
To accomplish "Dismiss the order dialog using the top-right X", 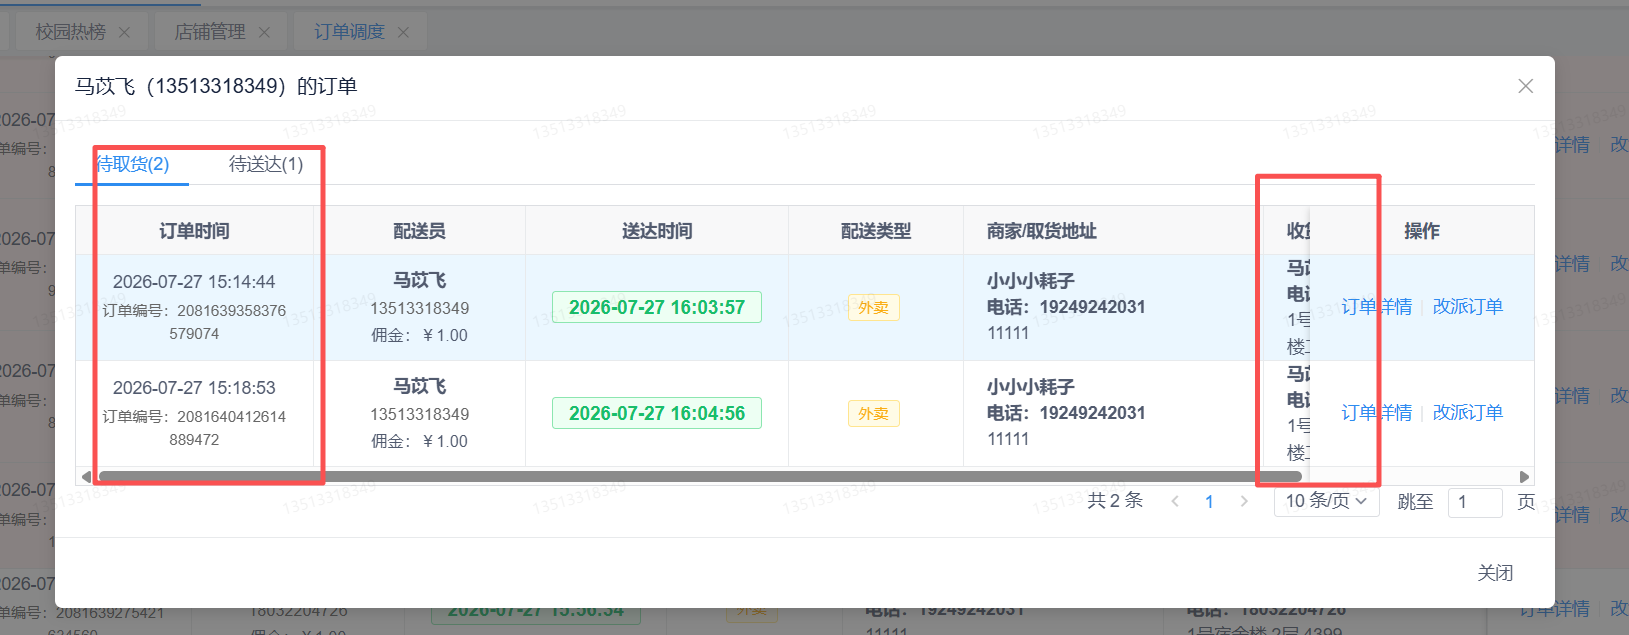I will coord(1525,86).
